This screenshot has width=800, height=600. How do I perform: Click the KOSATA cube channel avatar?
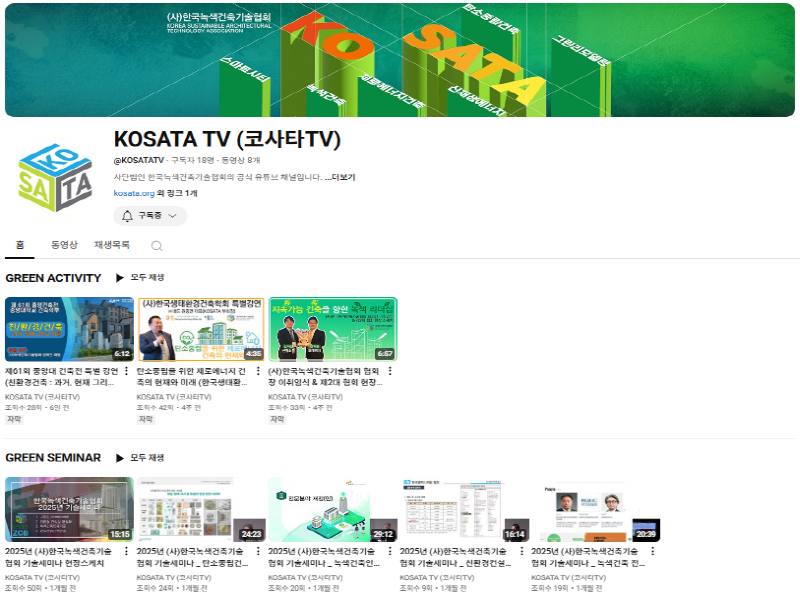click(x=55, y=177)
